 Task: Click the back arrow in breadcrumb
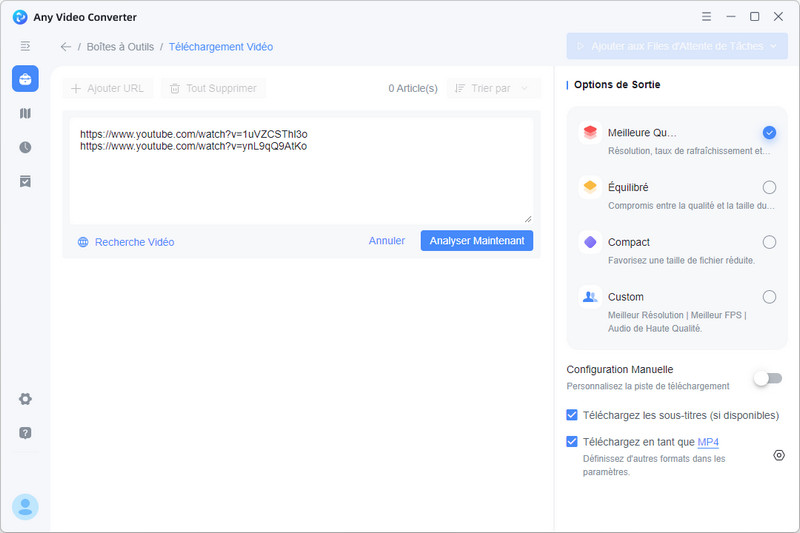coord(66,46)
